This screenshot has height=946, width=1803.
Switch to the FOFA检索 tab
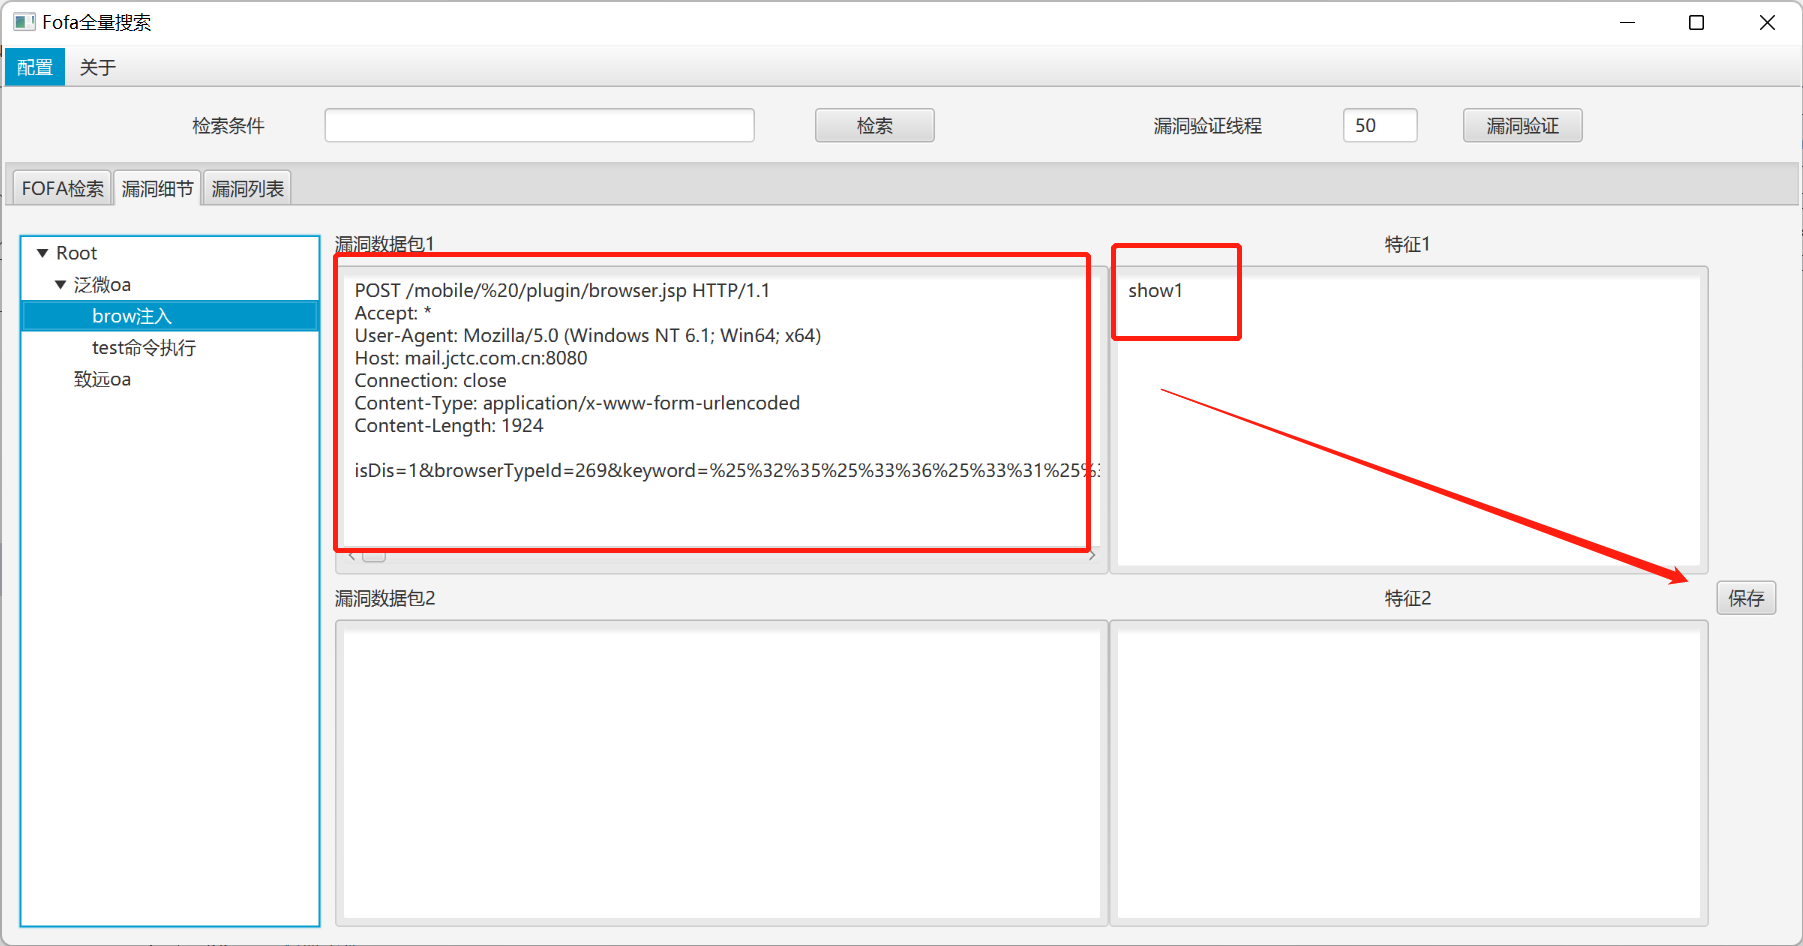[62, 187]
